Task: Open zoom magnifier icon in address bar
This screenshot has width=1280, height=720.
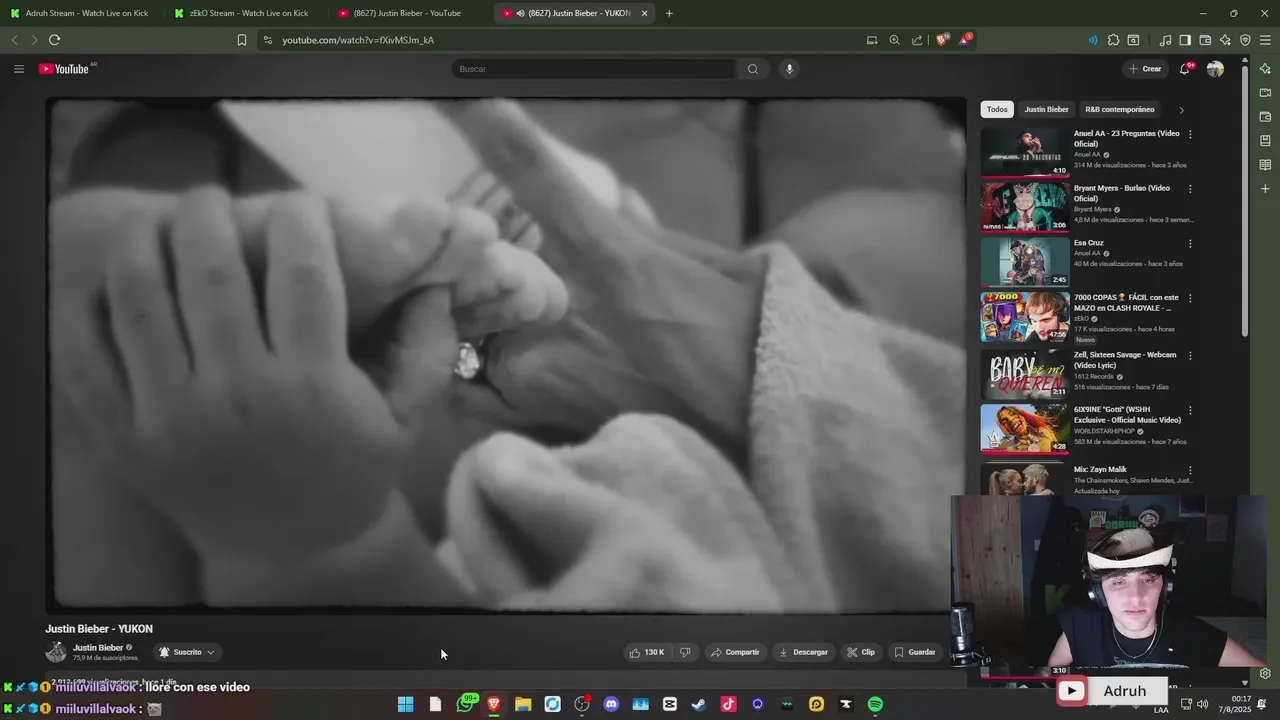Action: (894, 40)
